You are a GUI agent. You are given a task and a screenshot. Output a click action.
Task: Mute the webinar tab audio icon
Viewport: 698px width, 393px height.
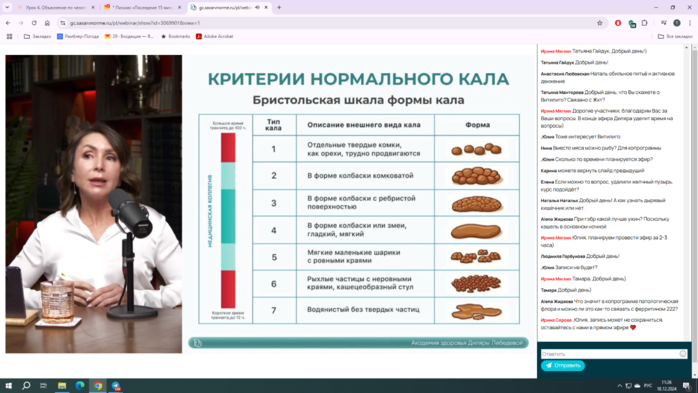pyautogui.click(x=257, y=8)
